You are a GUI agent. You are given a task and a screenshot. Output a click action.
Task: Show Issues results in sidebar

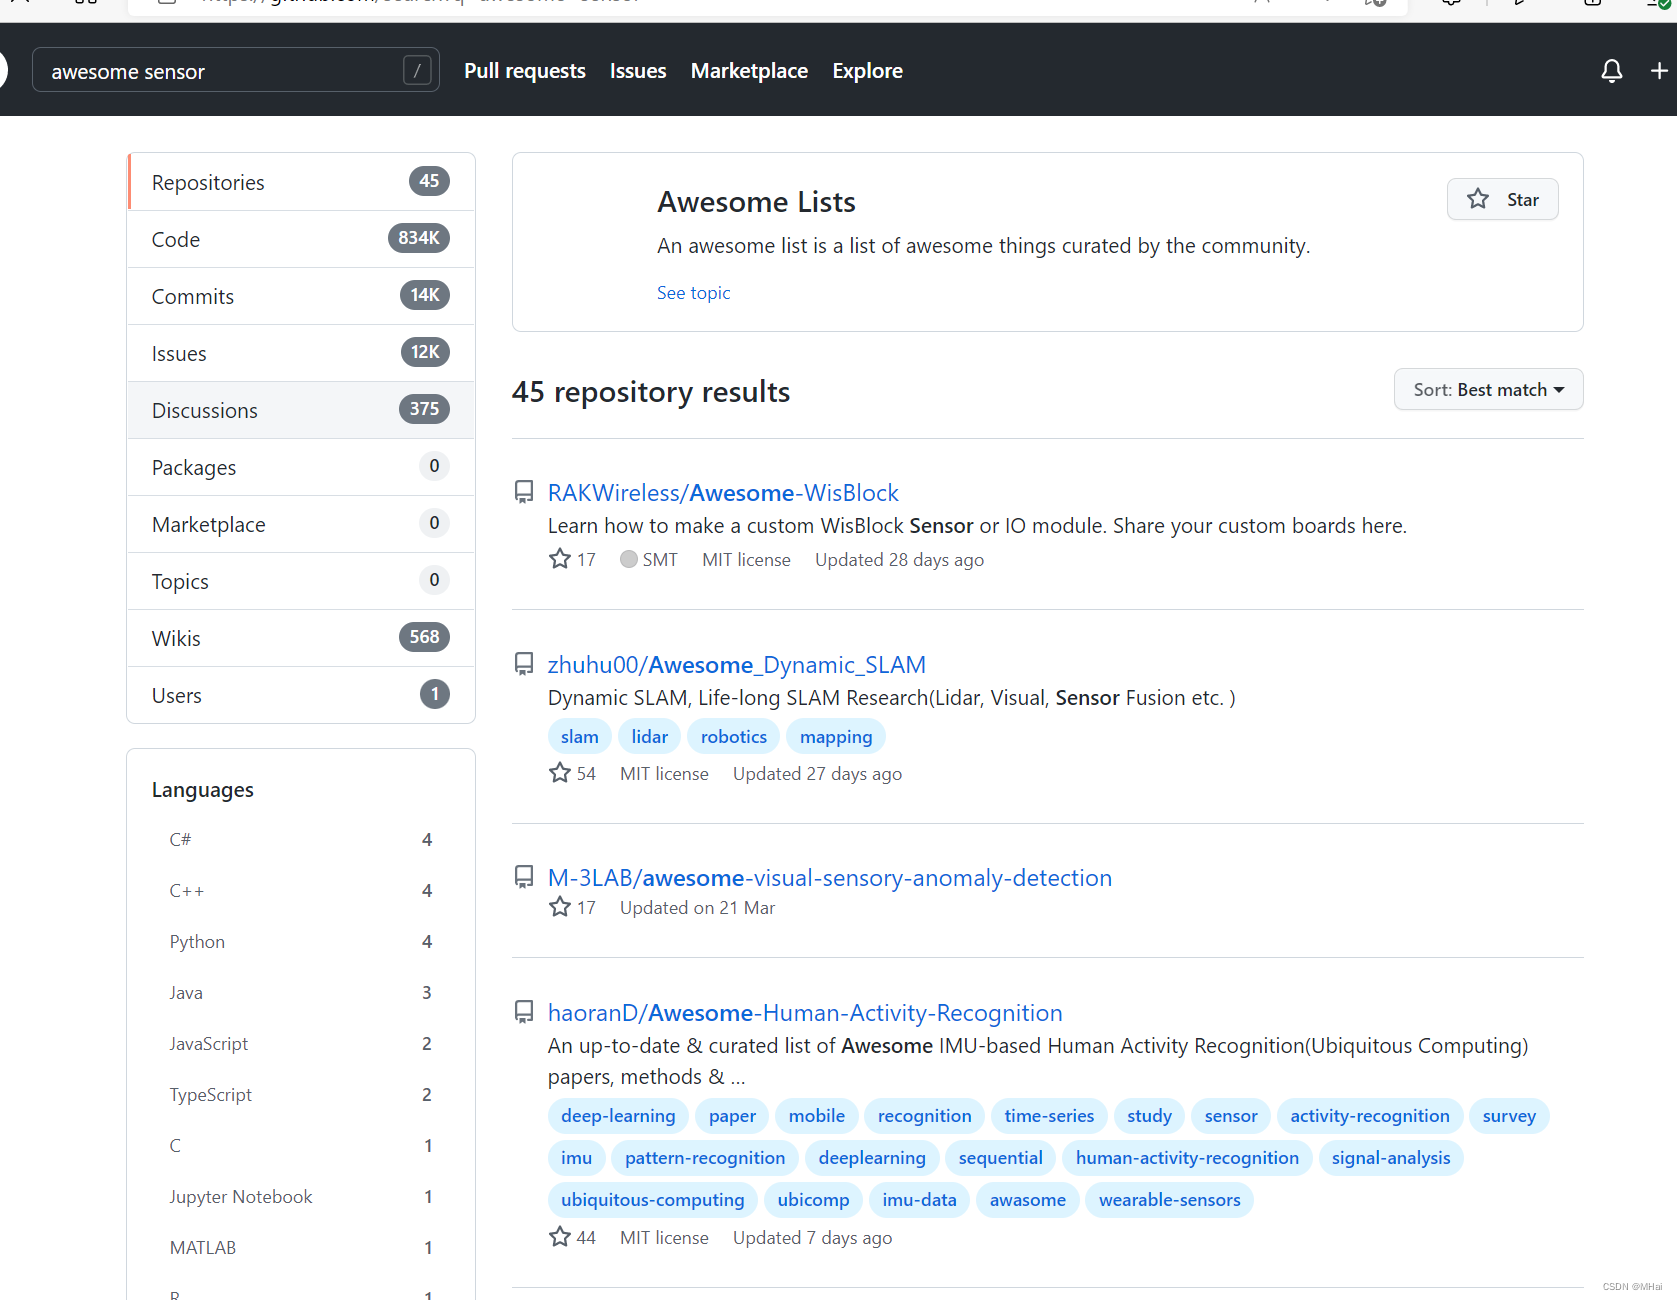301,353
